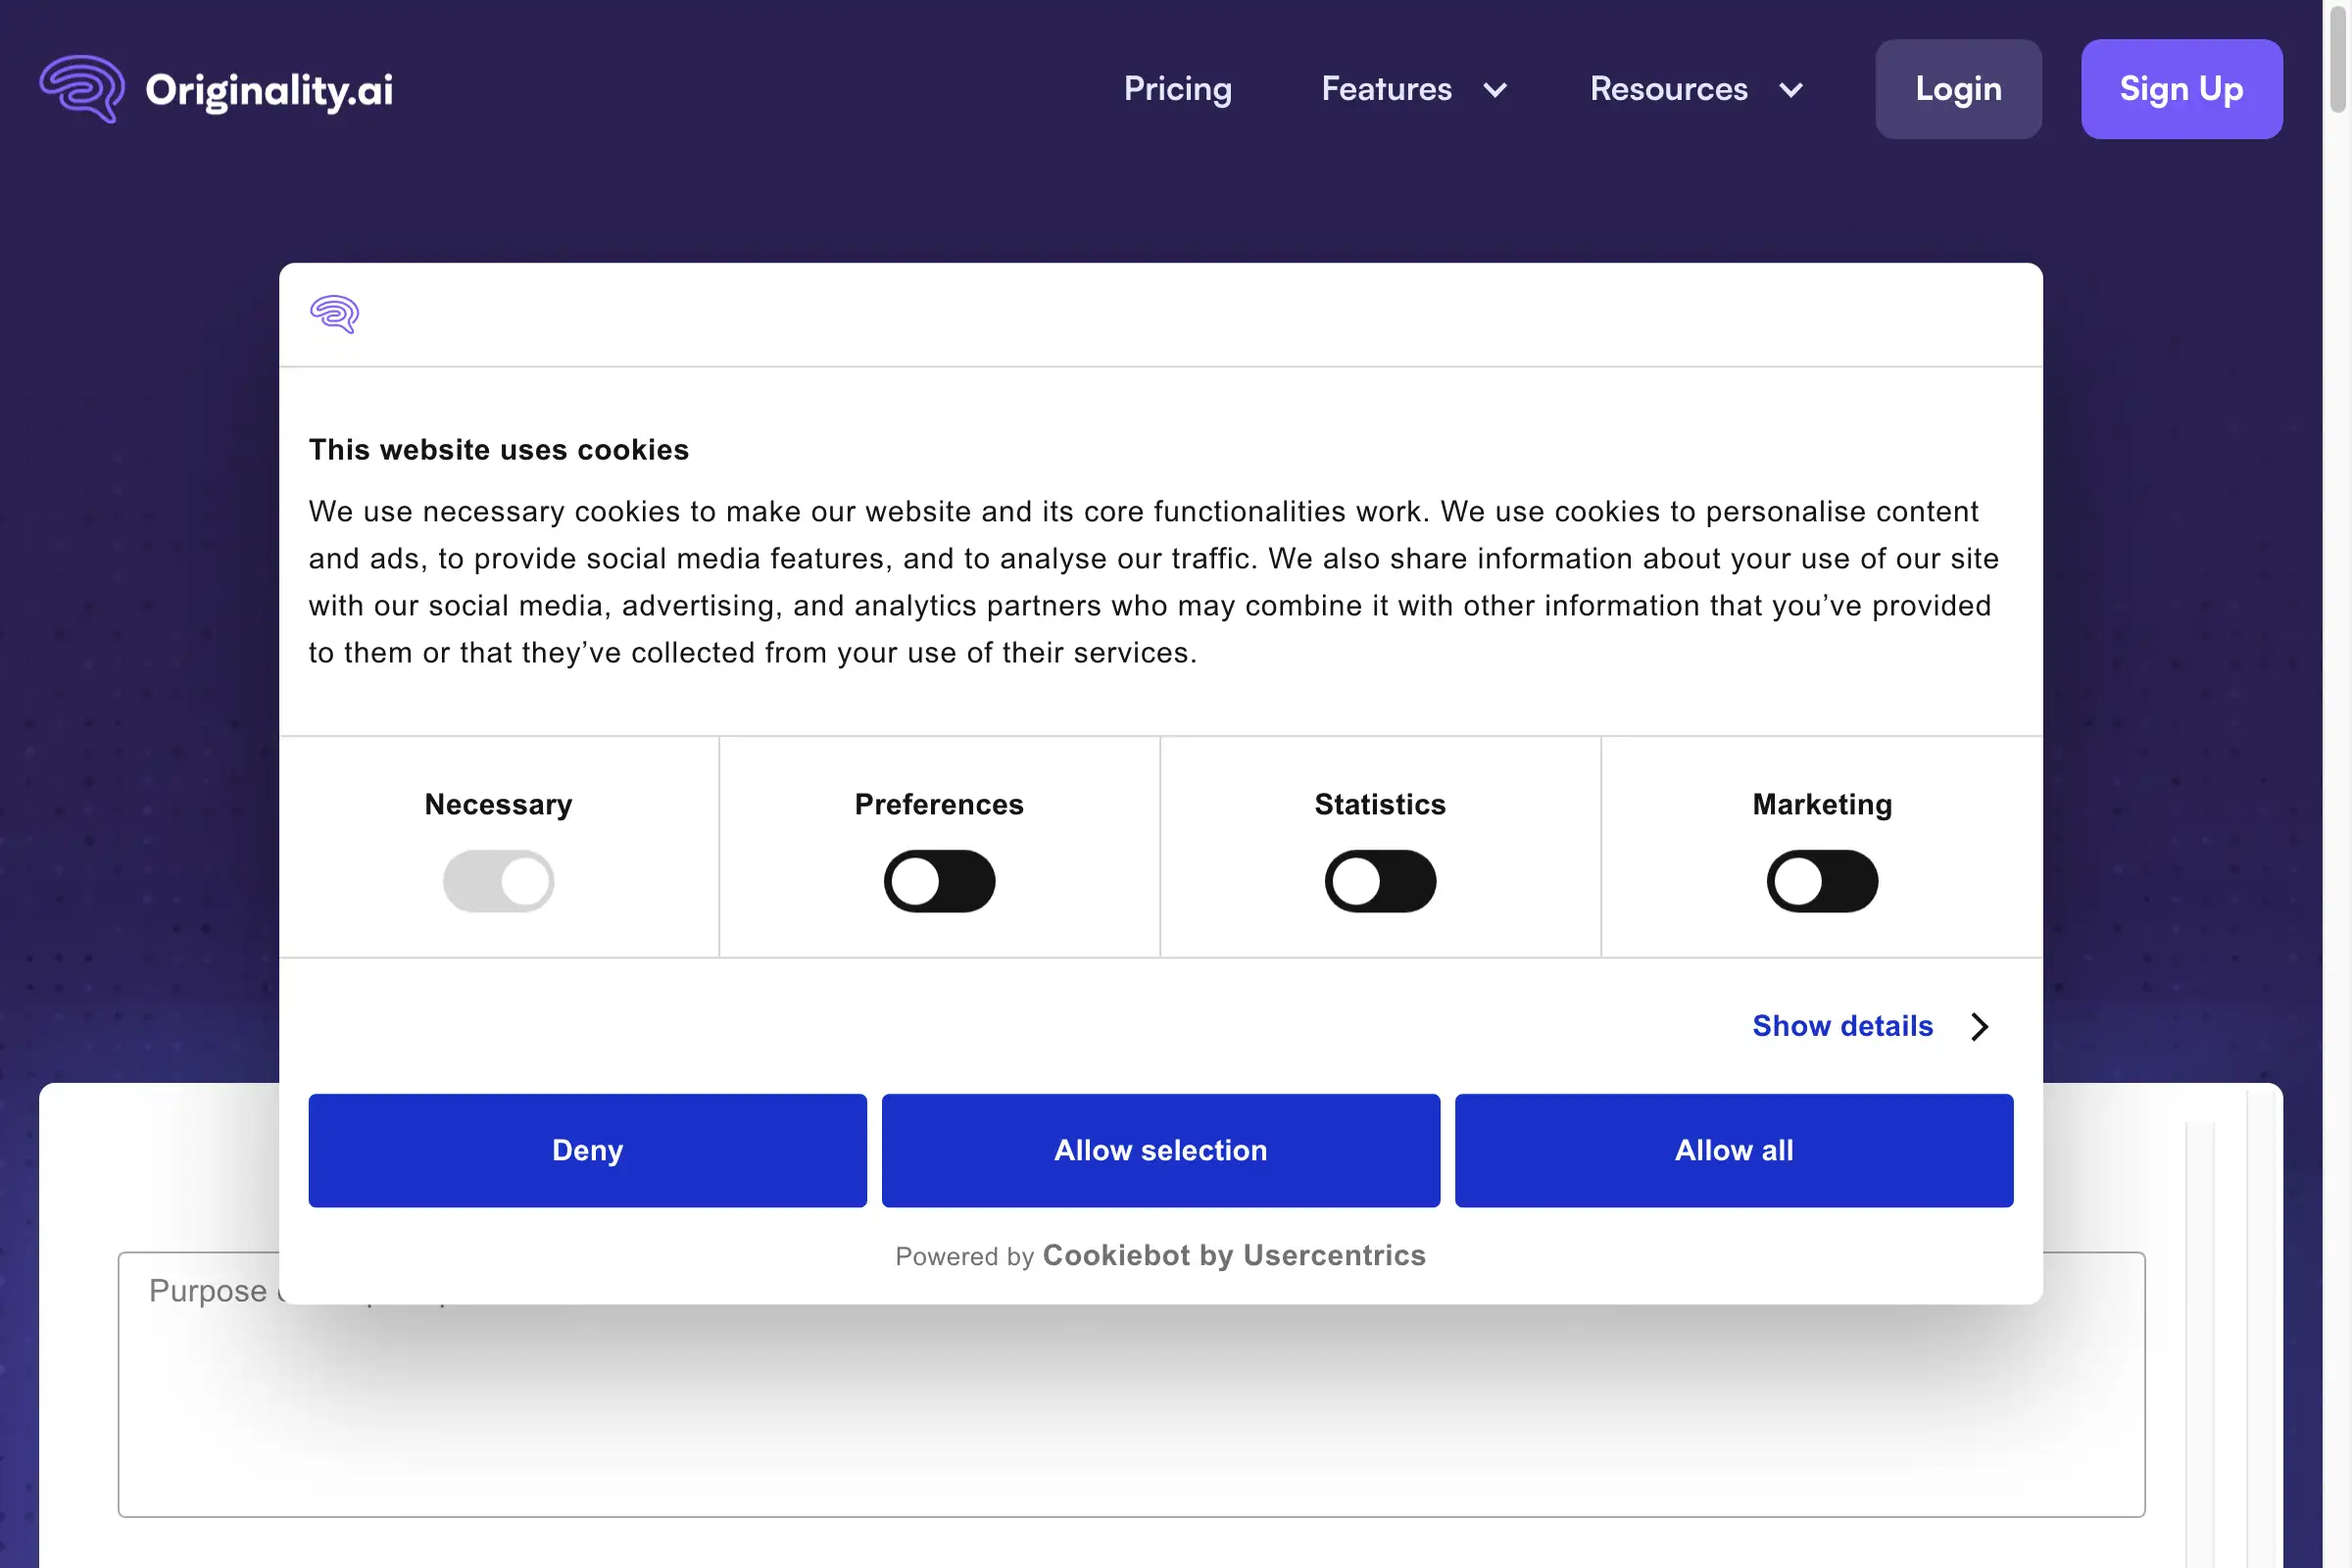Toggle the Necessary cookies switch
Image resolution: width=2352 pixels, height=1568 pixels.
(498, 881)
